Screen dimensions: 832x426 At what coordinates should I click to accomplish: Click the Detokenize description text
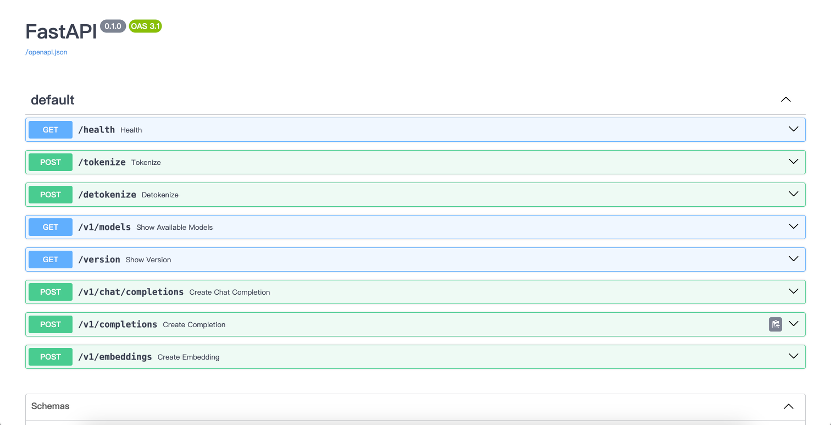click(160, 195)
